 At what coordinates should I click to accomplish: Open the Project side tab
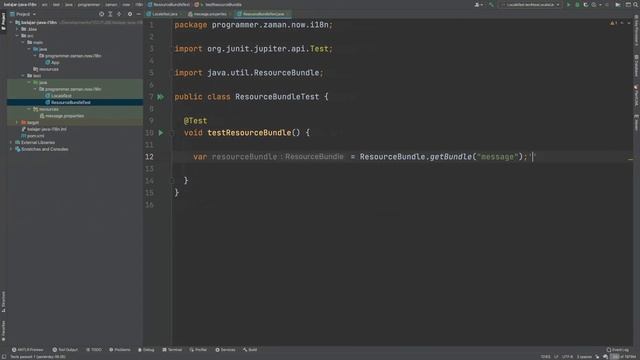tap(3, 21)
